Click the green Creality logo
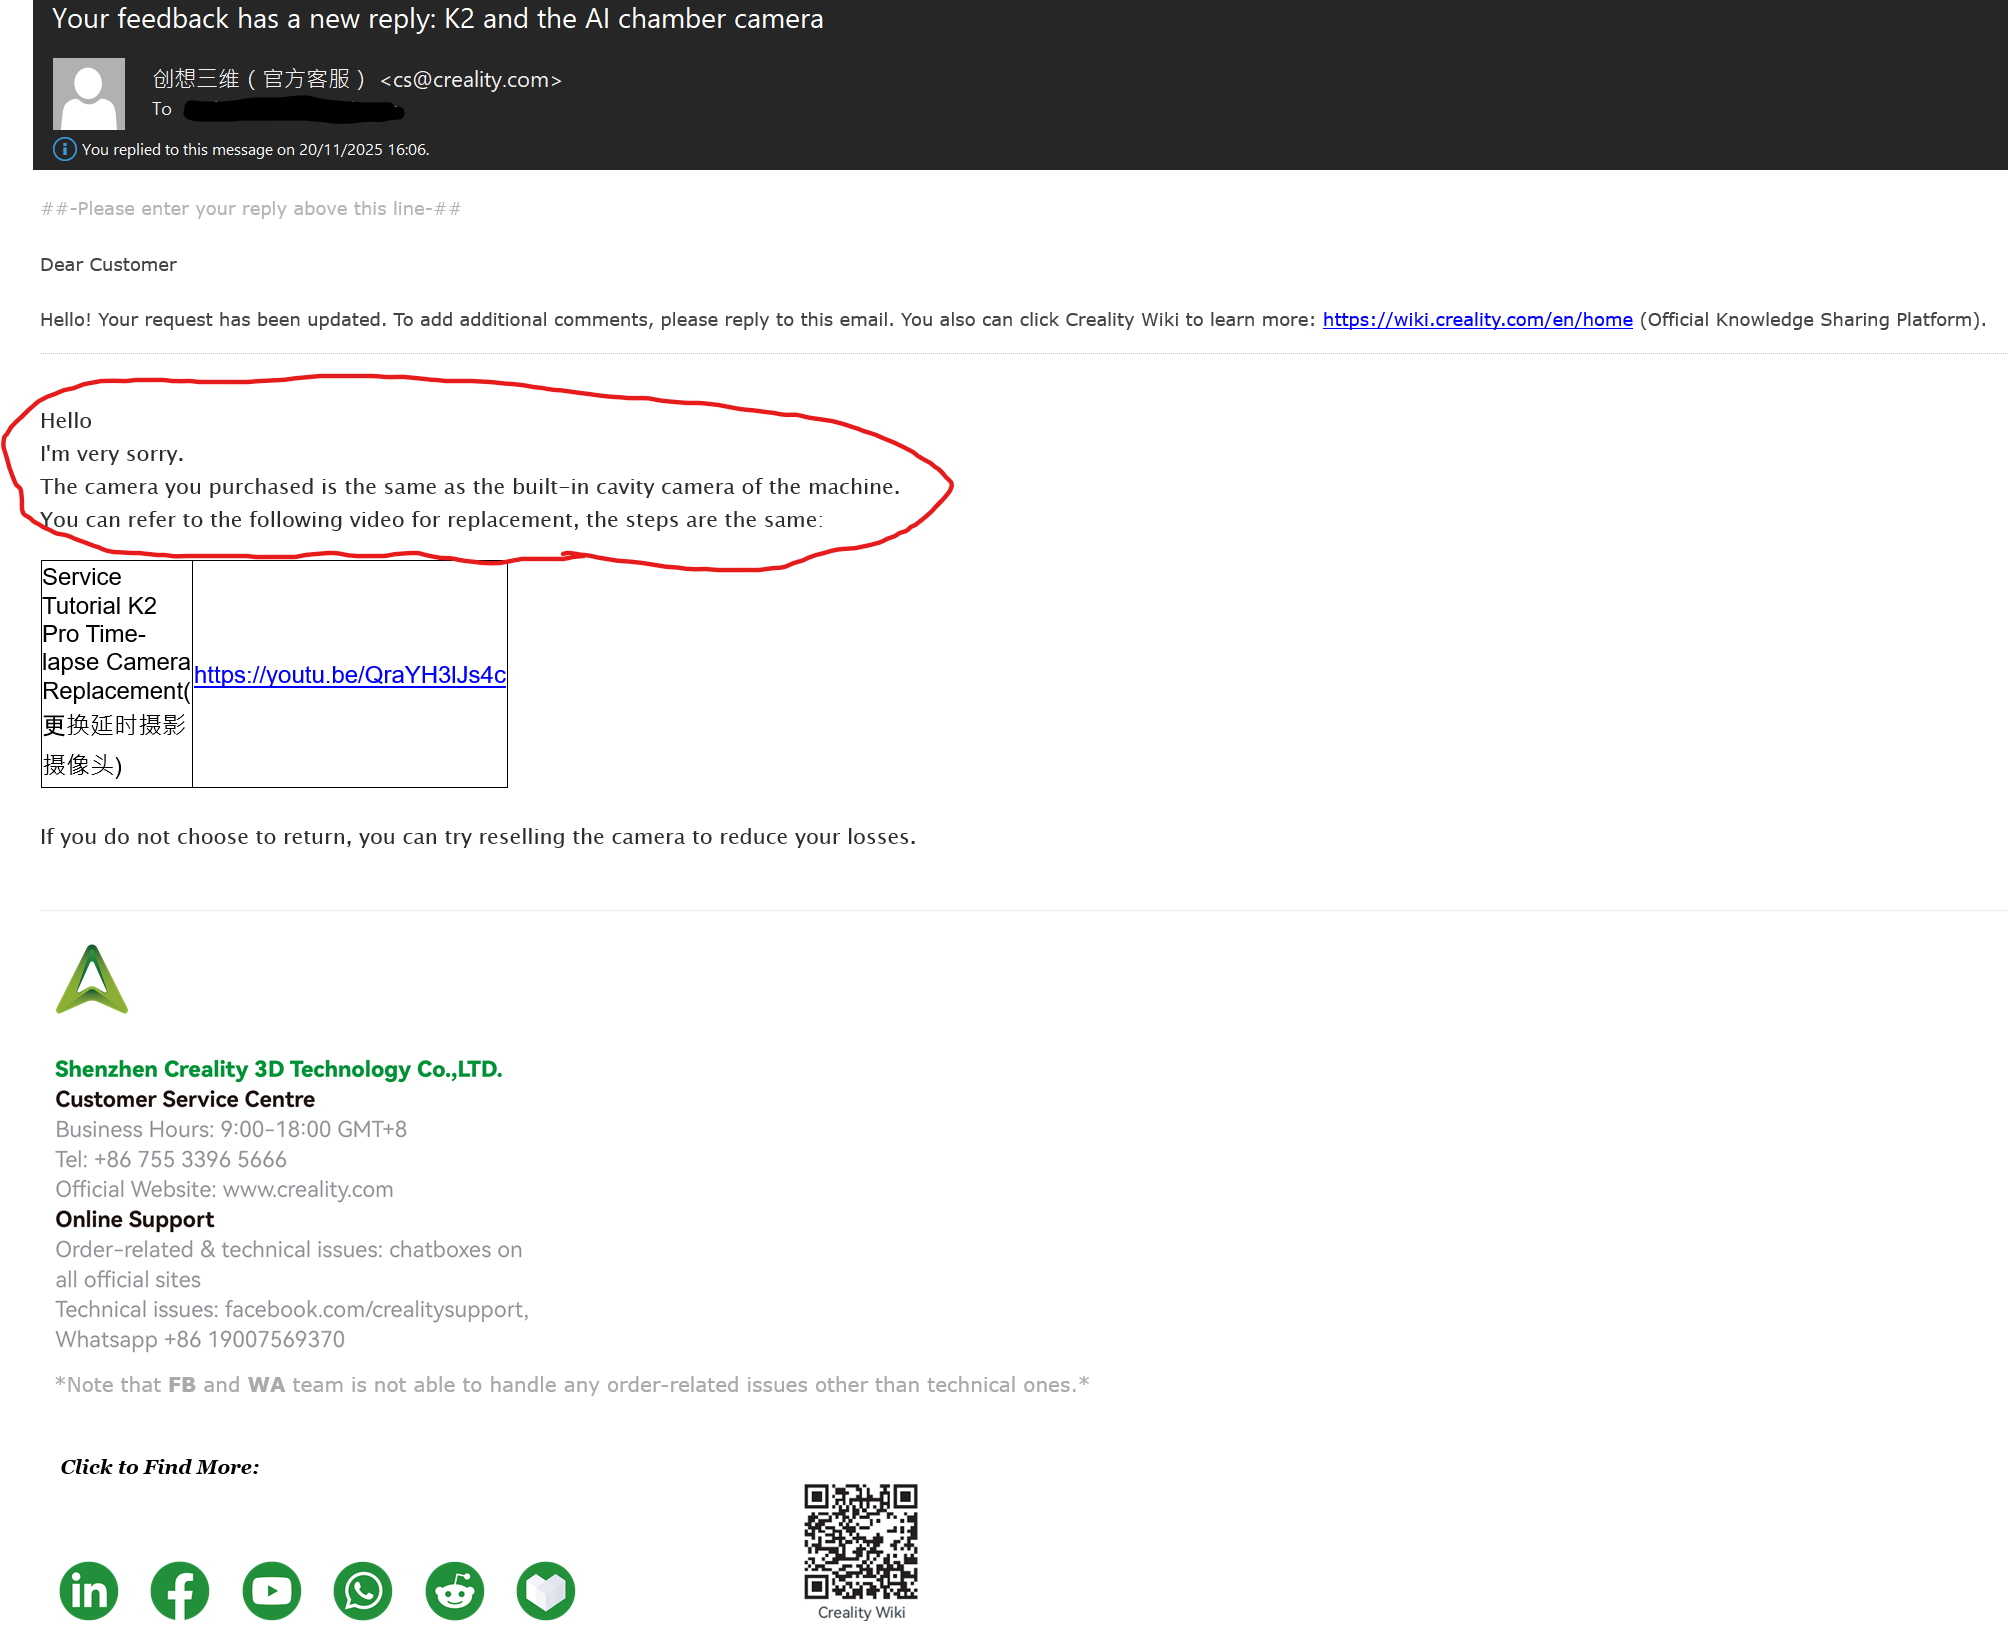The height and width of the screenshot is (1644, 2008). (92, 980)
